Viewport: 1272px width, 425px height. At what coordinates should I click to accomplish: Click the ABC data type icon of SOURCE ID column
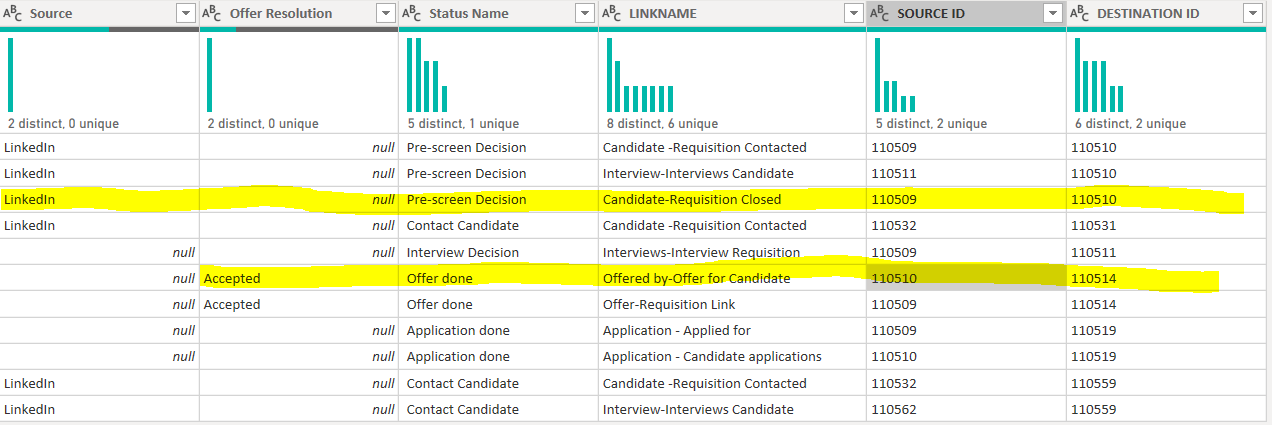point(880,13)
